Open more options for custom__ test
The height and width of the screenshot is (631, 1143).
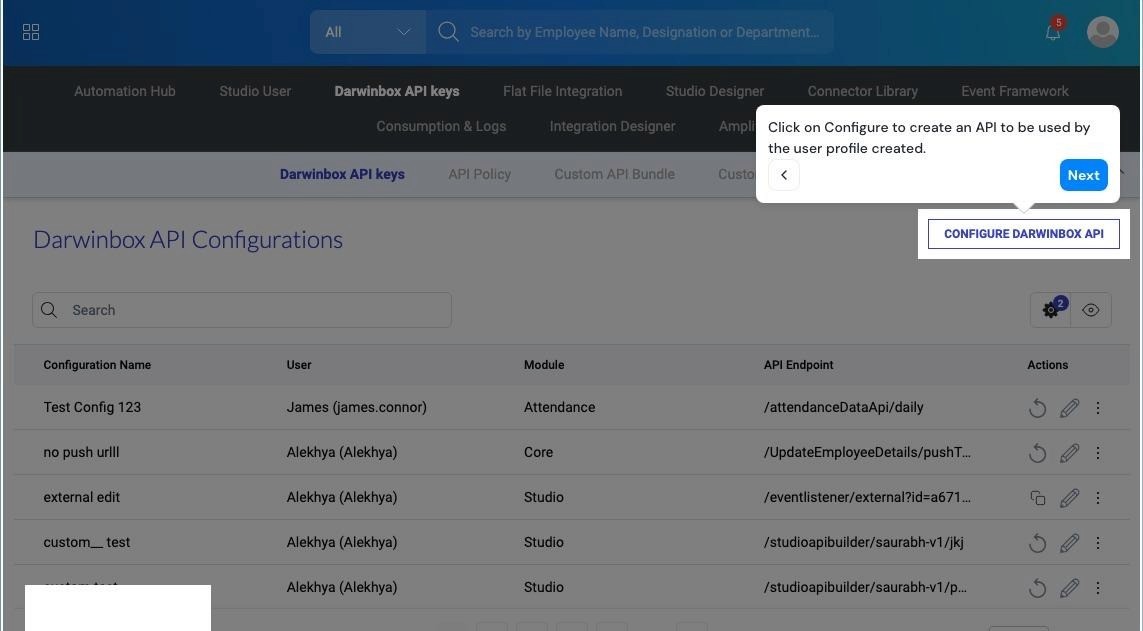click(1098, 544)
